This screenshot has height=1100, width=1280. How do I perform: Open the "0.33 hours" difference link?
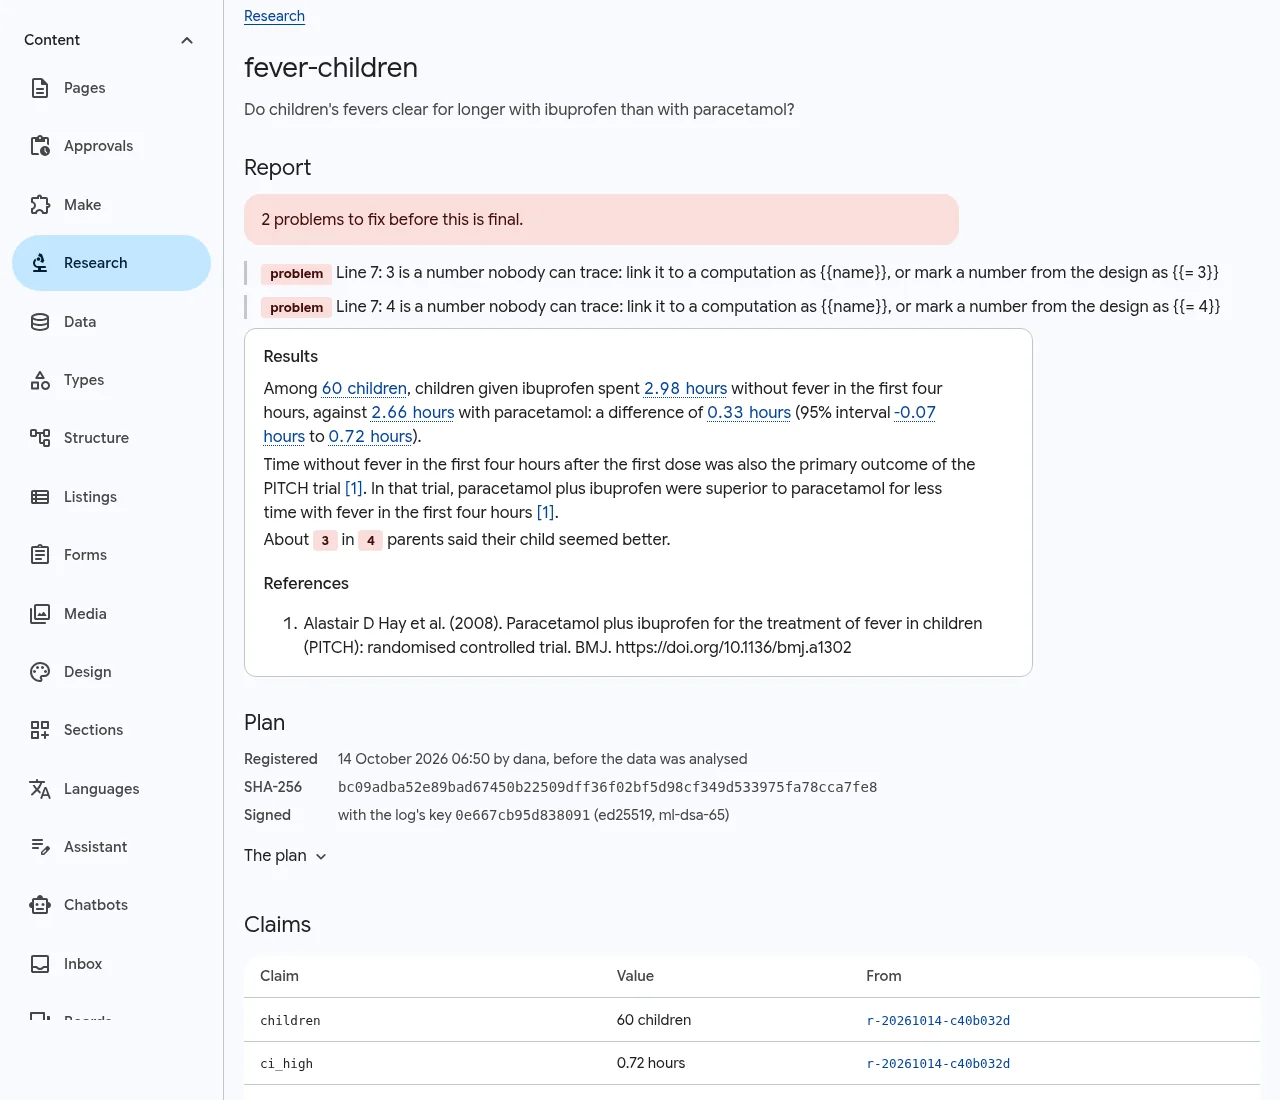click(x=749, y=412)
